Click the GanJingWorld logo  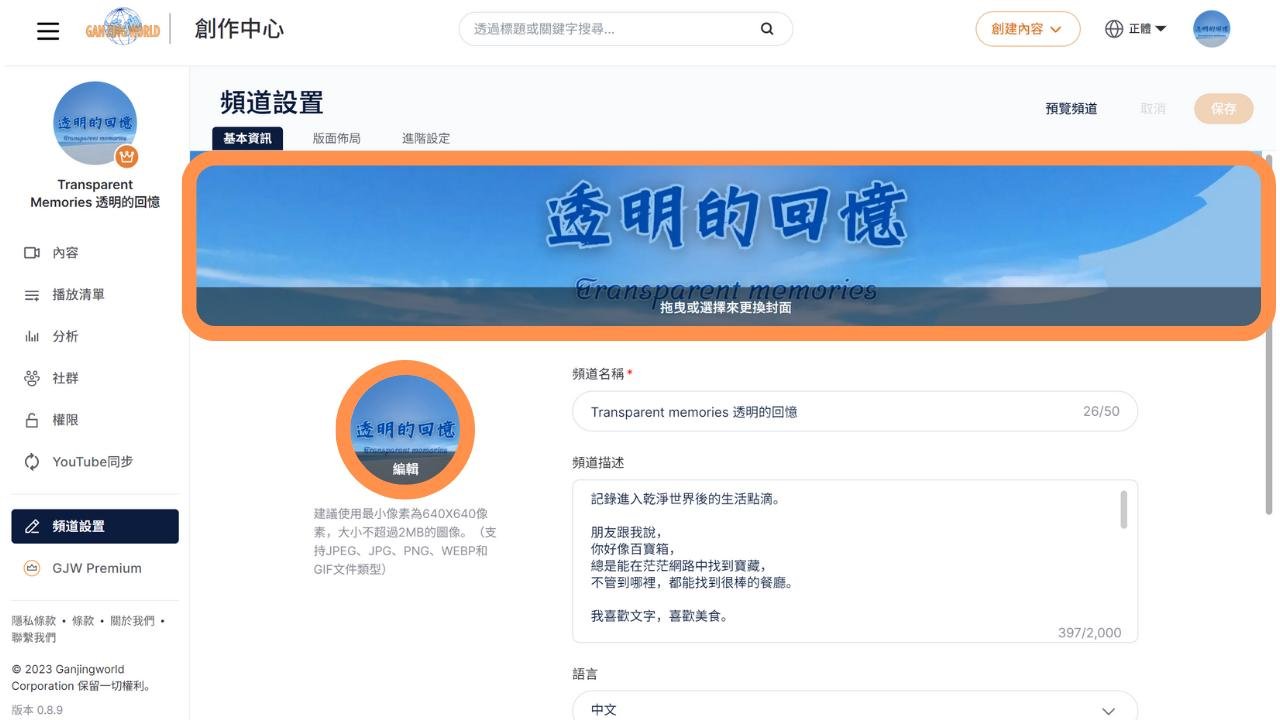(122, 29)
